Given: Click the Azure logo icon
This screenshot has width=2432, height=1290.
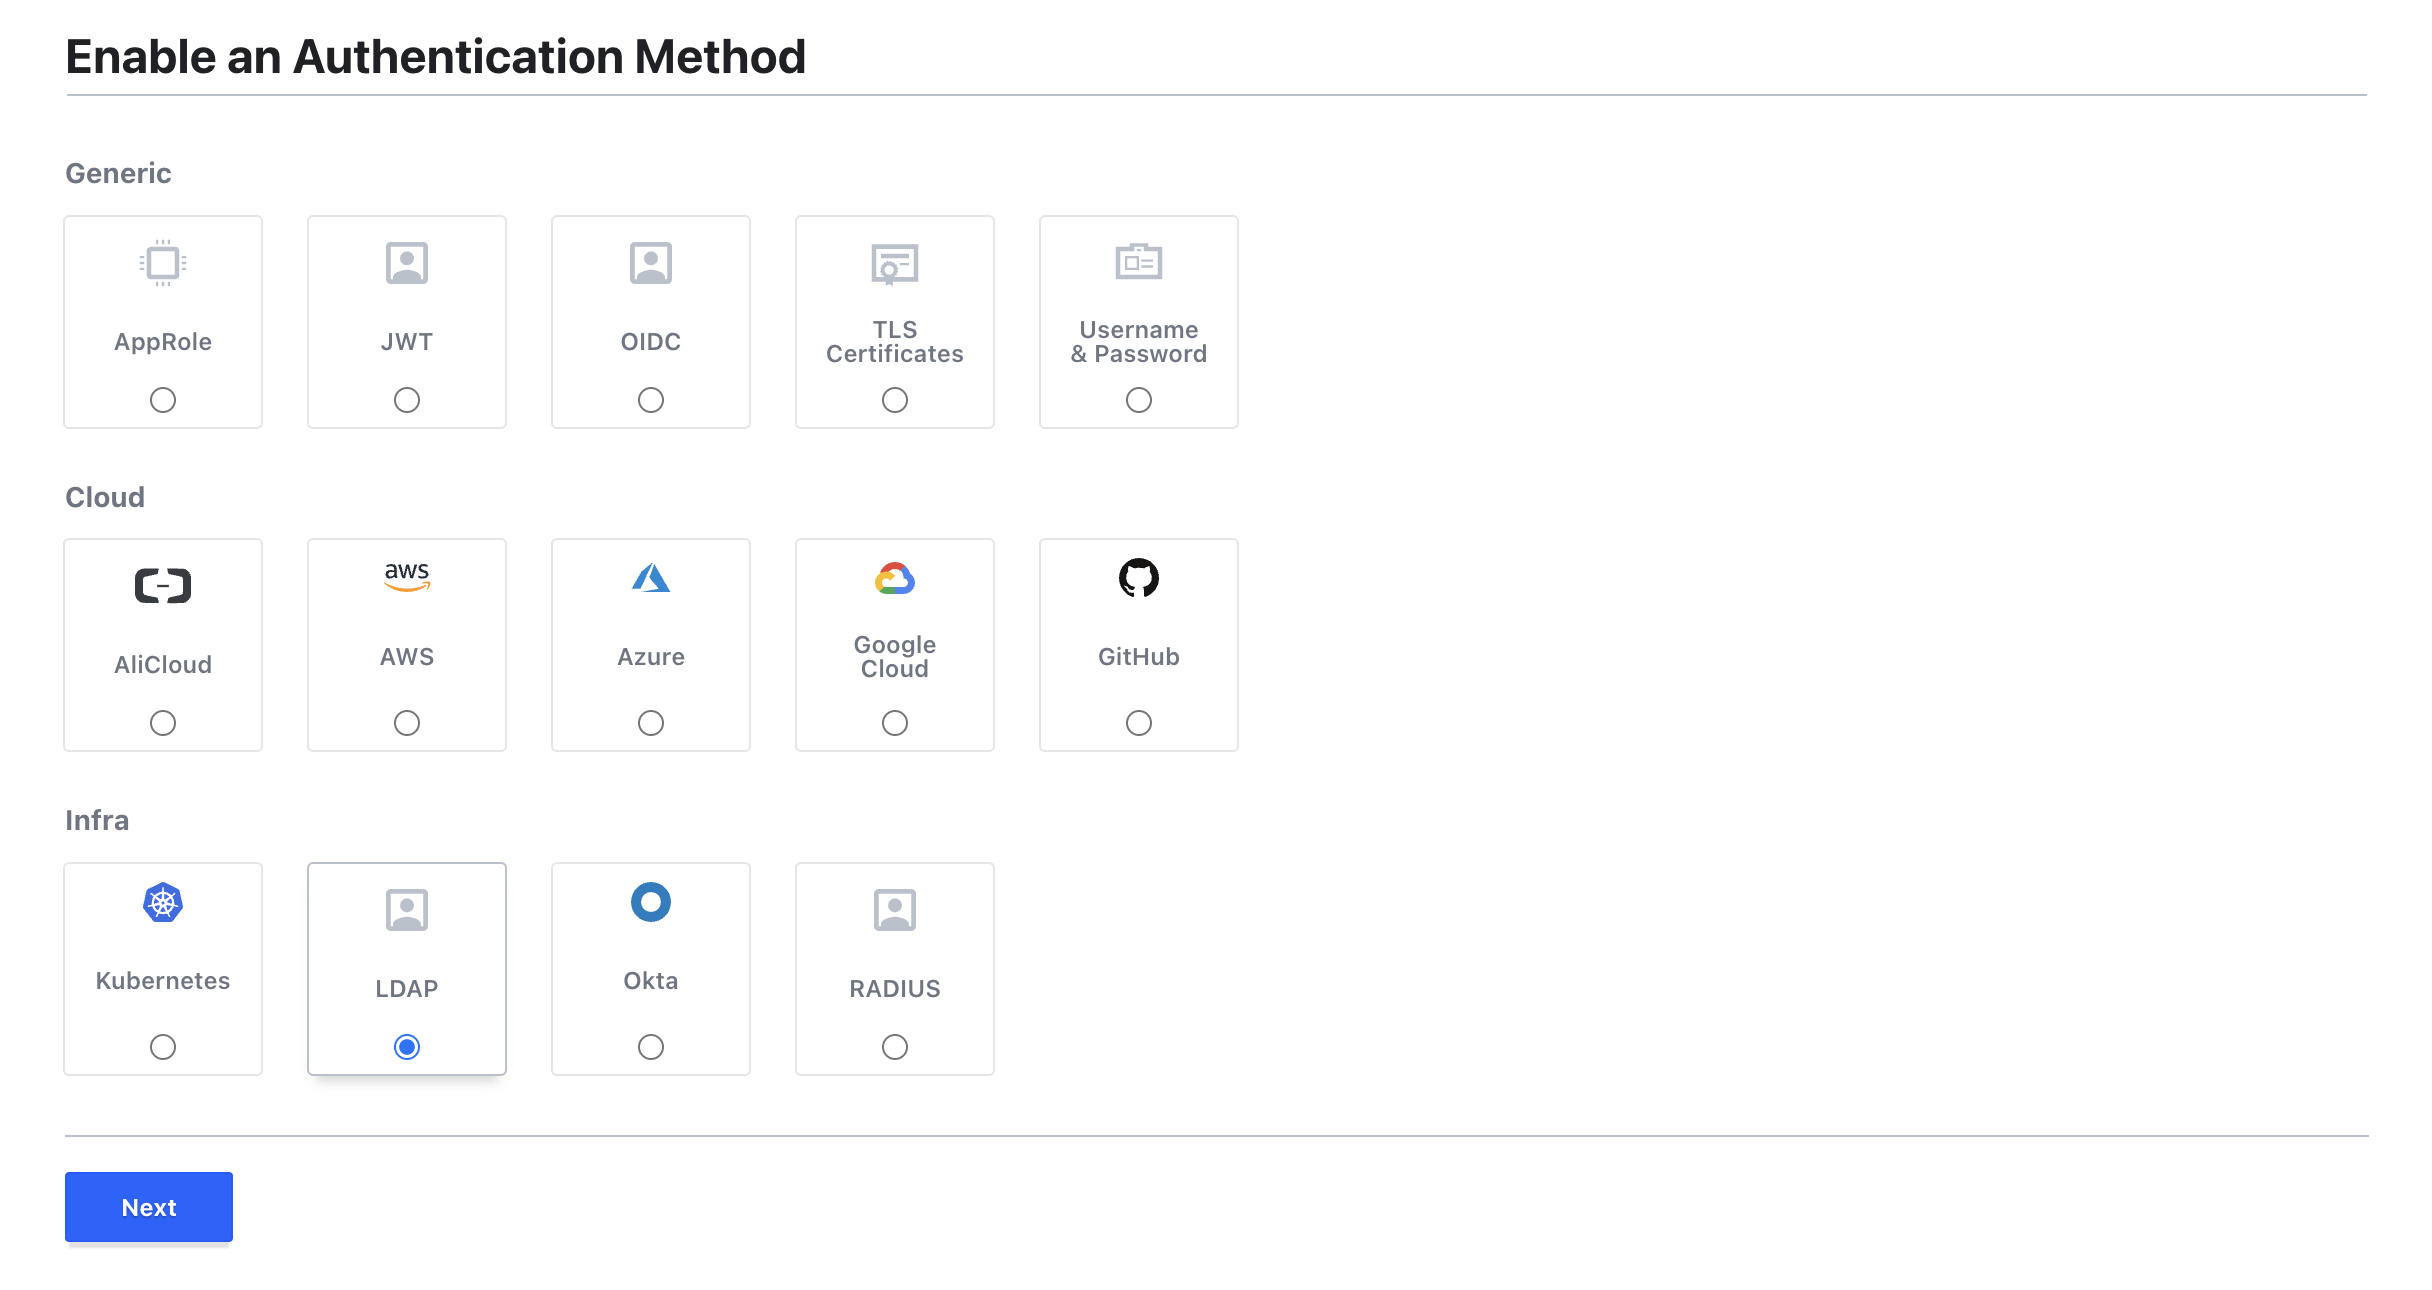Looking at the screenshot, I should pyautogui.click(x=651, y=577).
